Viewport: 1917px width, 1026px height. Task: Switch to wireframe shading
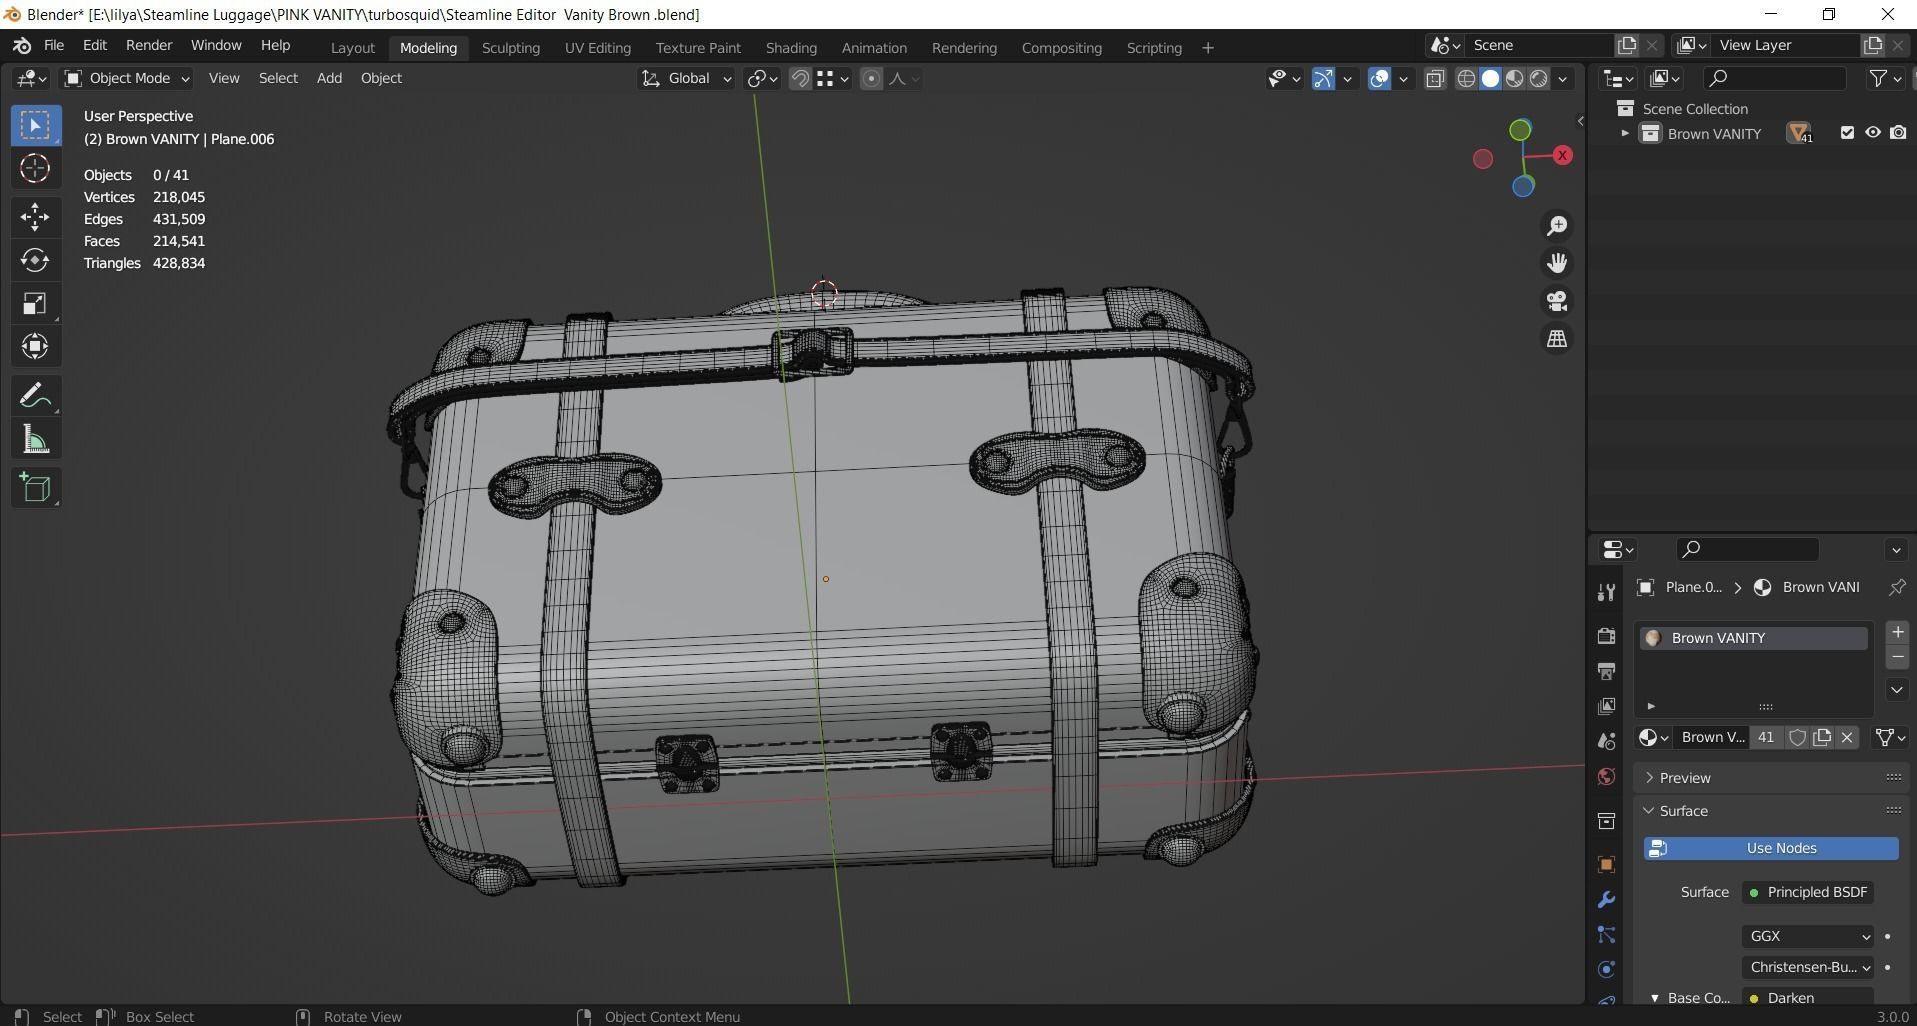click(x=1466, y=79)
